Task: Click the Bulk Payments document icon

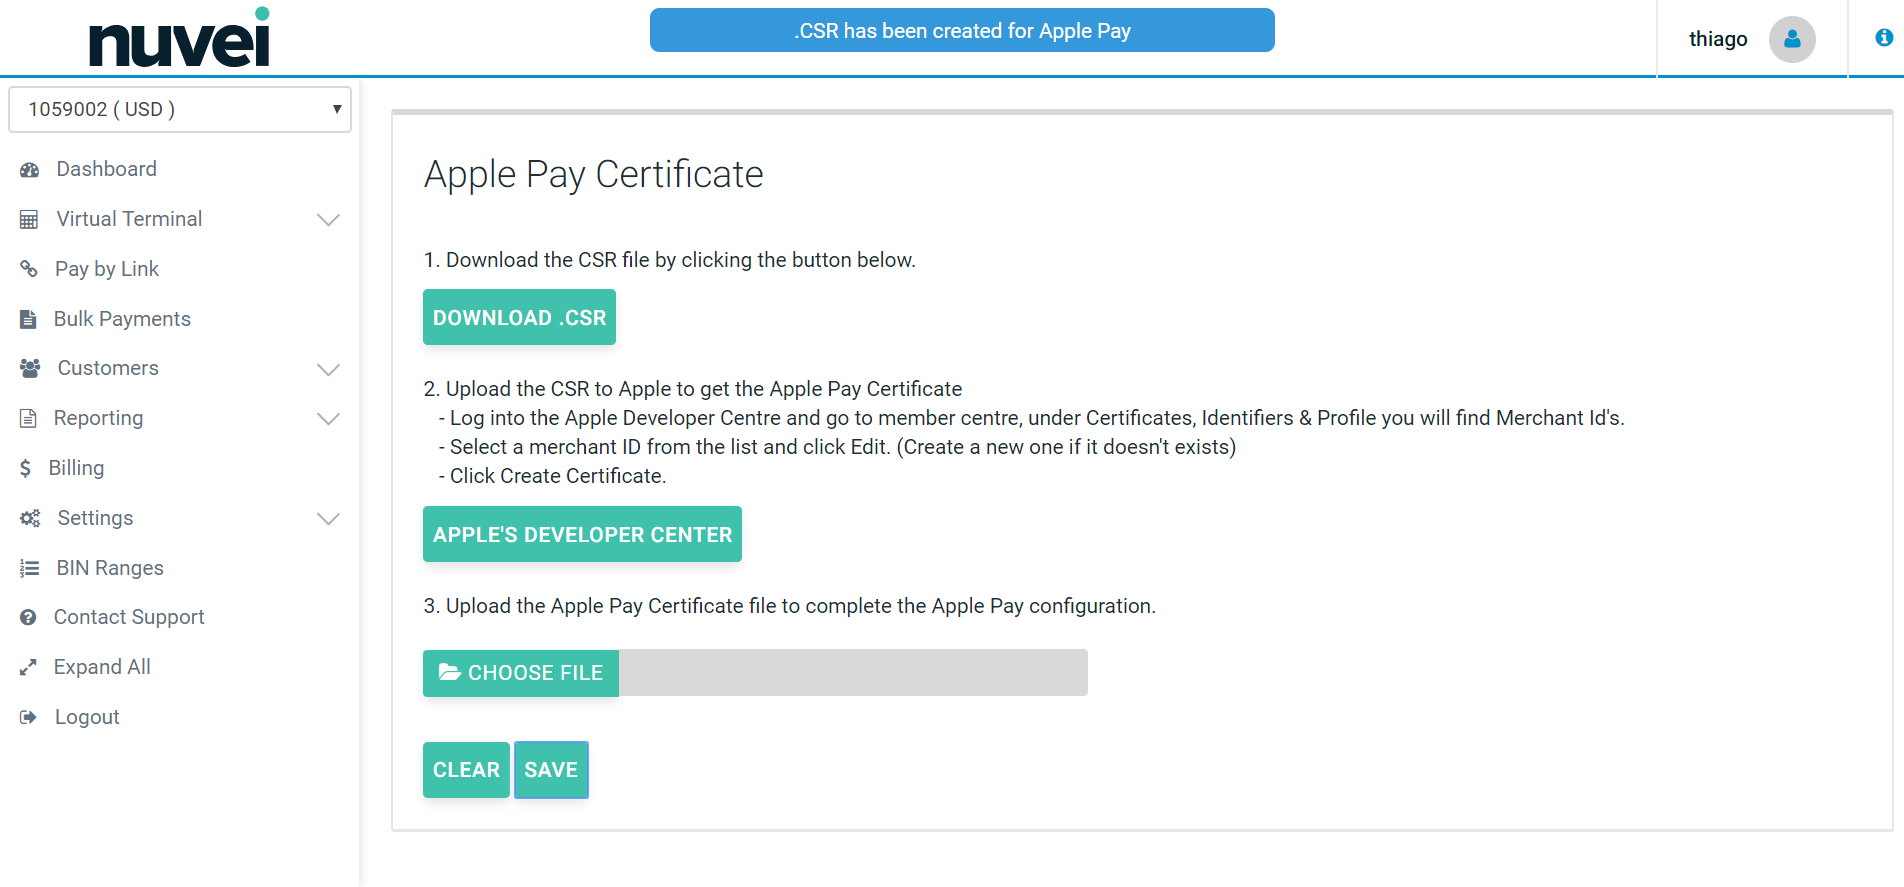Action: click(x=28, y=319)
